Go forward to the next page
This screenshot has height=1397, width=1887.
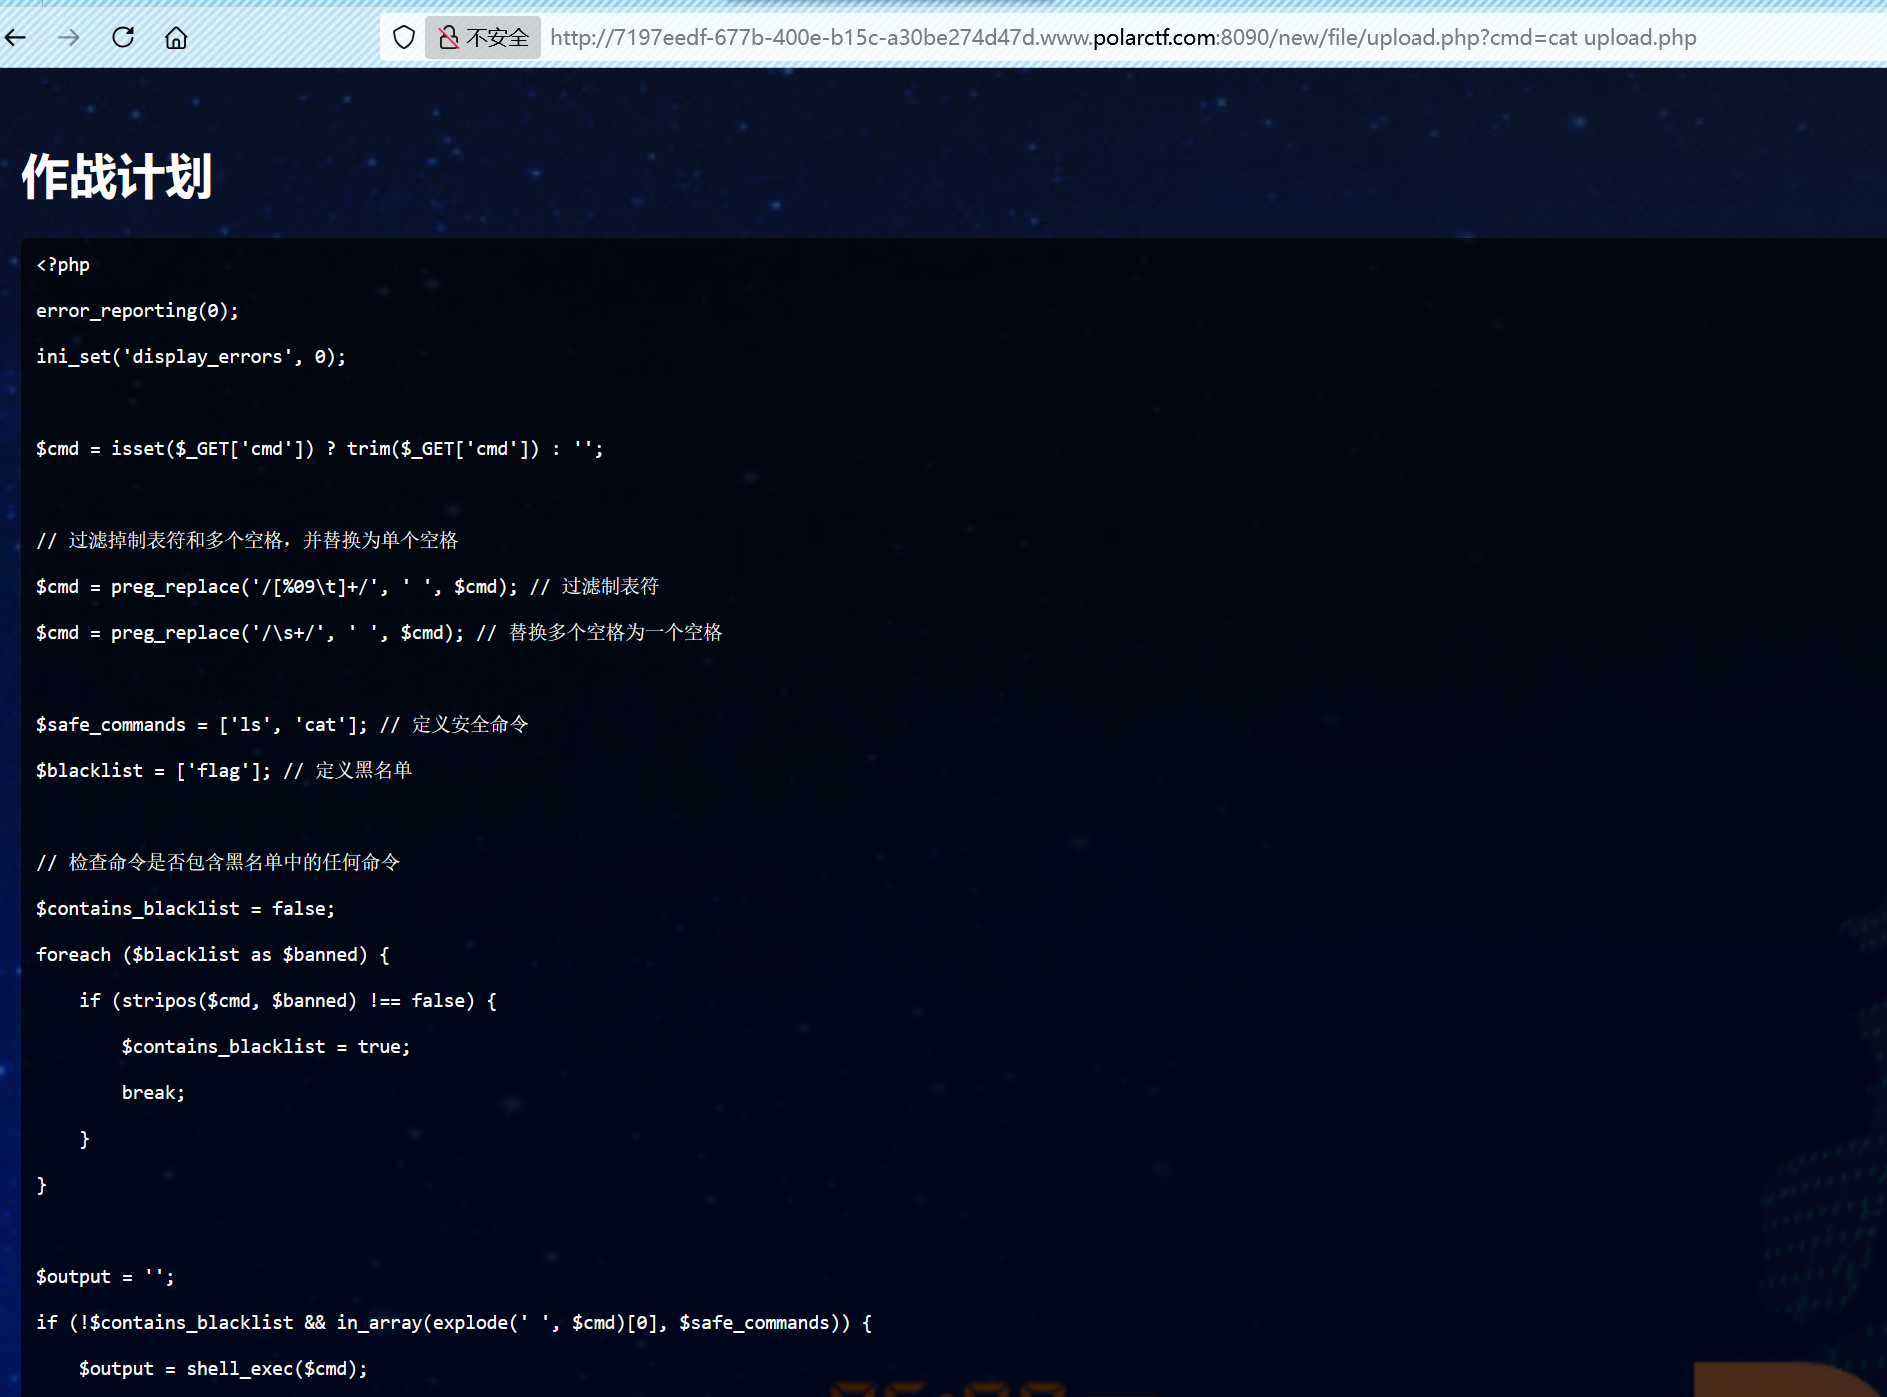coord(69,38)
